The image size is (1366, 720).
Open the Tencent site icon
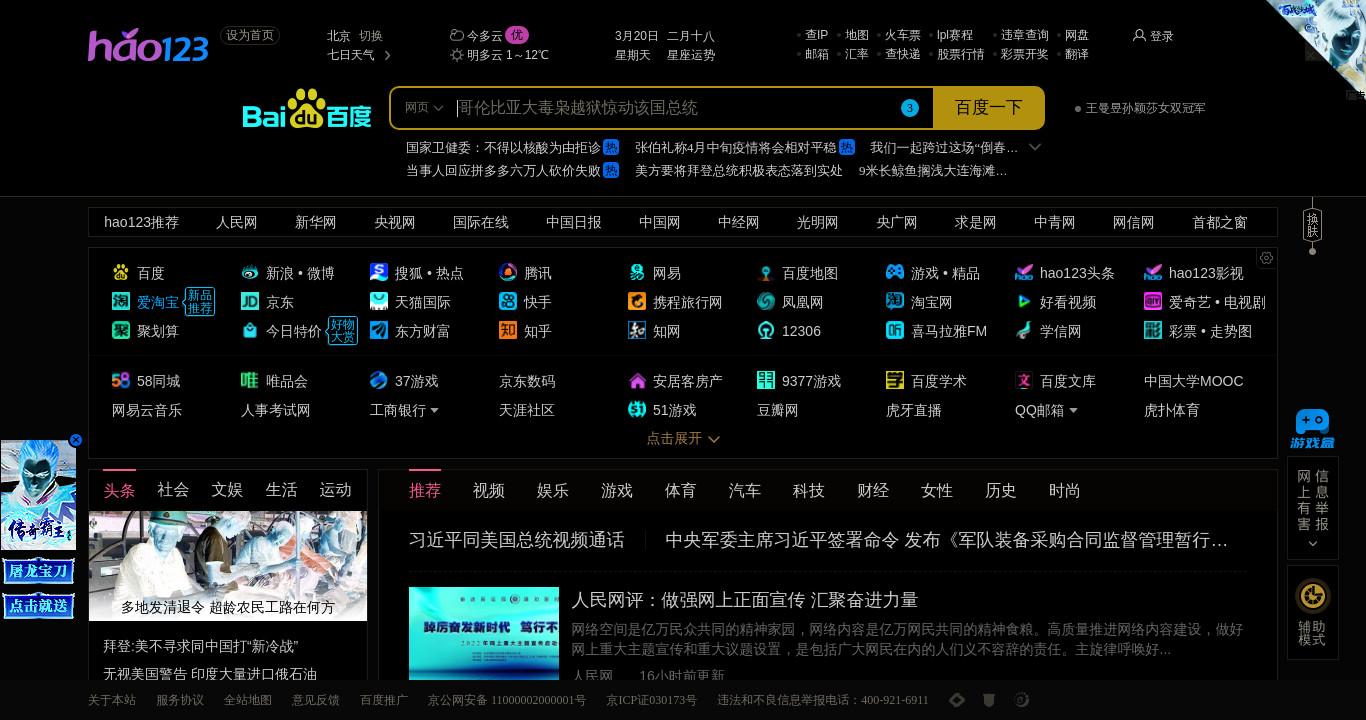pos(508,272)
